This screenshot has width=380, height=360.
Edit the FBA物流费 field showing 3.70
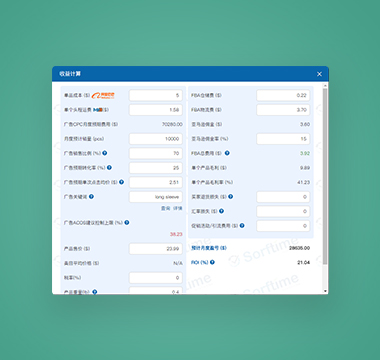pos(283,110)
